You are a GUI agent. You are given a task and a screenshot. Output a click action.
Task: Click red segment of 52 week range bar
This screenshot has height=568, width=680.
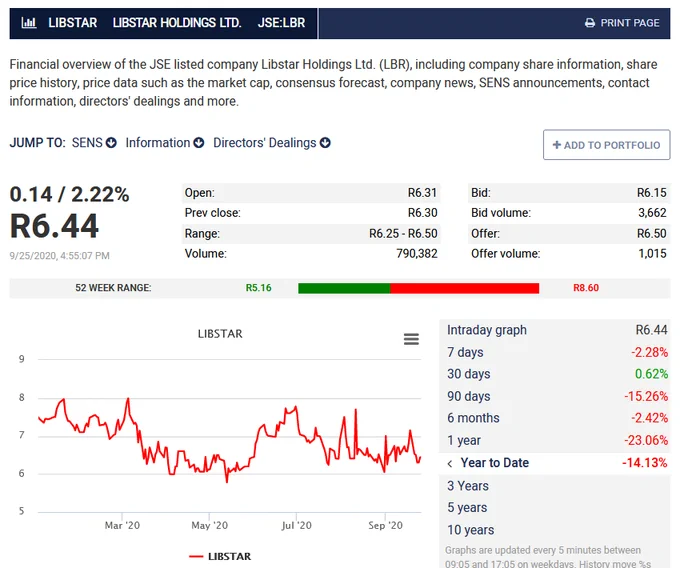tap(464, 288)
